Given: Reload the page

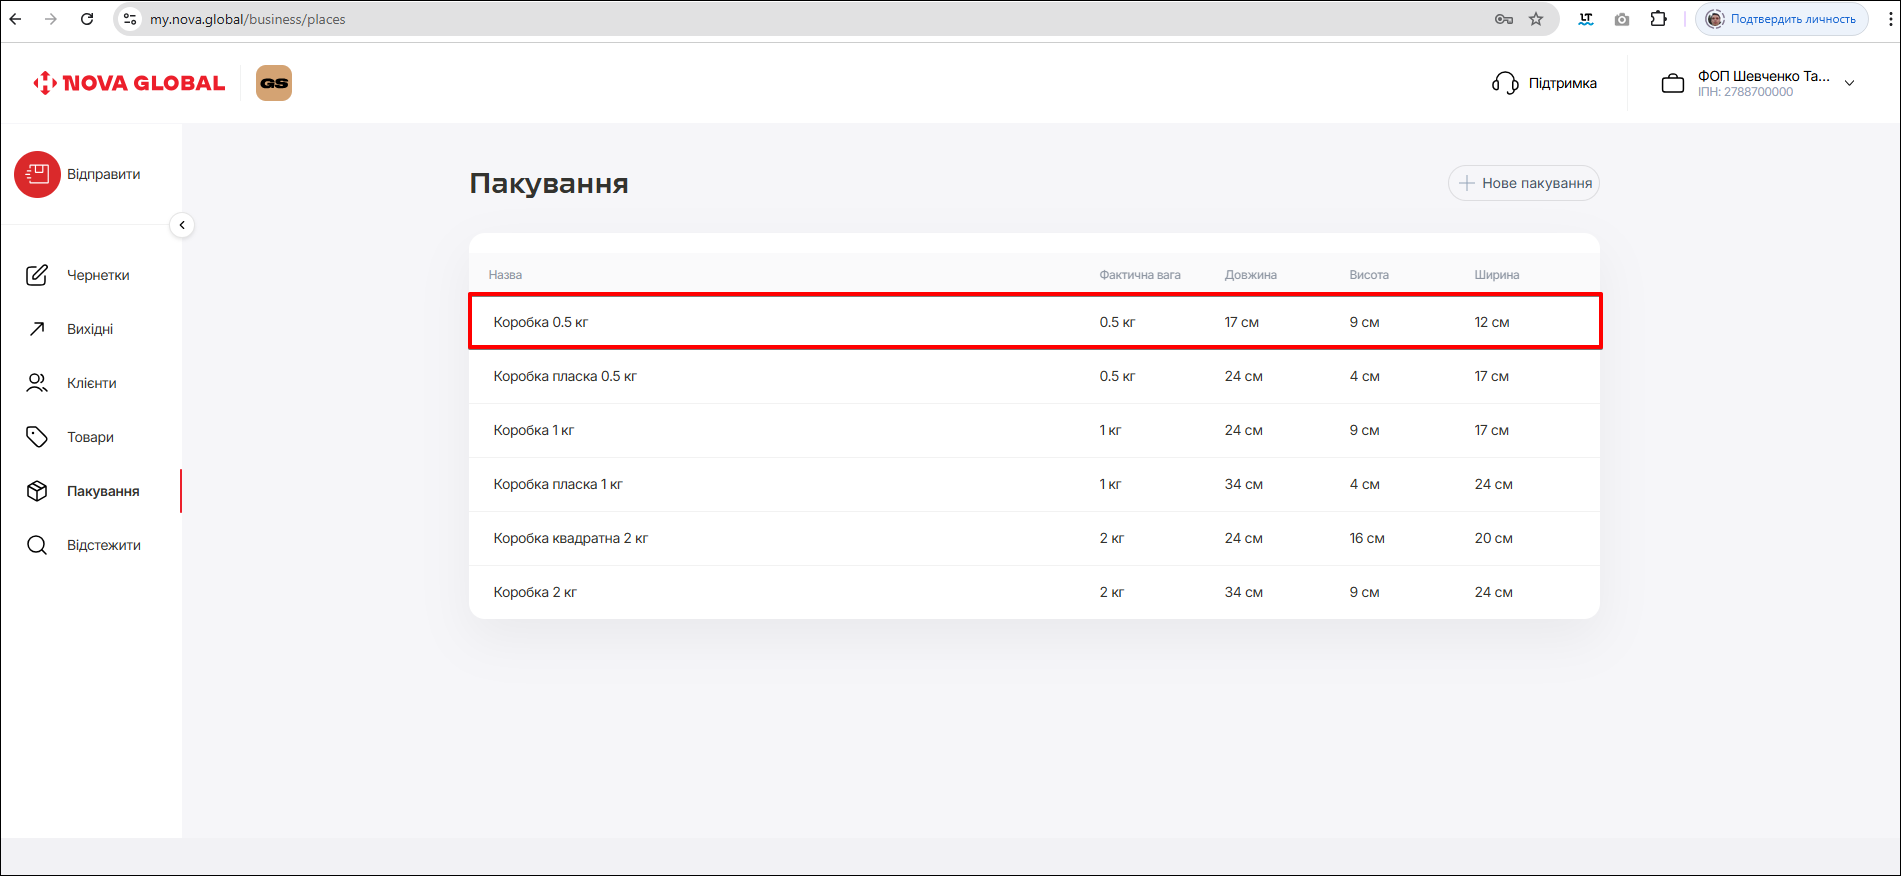Looking at the screenshot, I should (87, 19).
